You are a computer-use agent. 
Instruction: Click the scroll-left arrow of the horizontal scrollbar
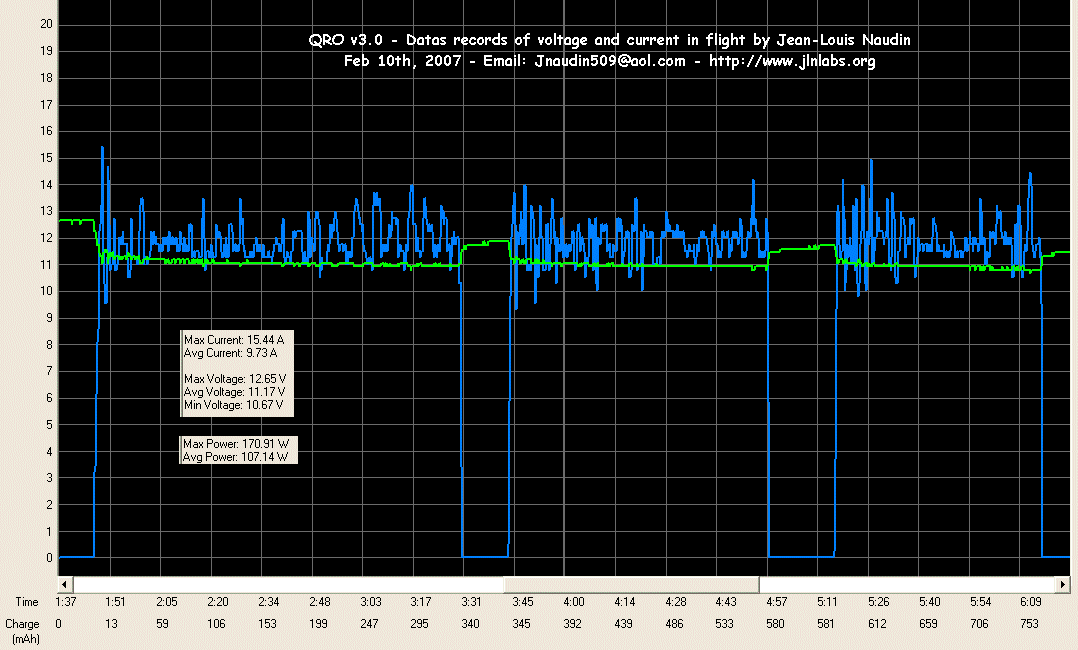tap(65, 585)
